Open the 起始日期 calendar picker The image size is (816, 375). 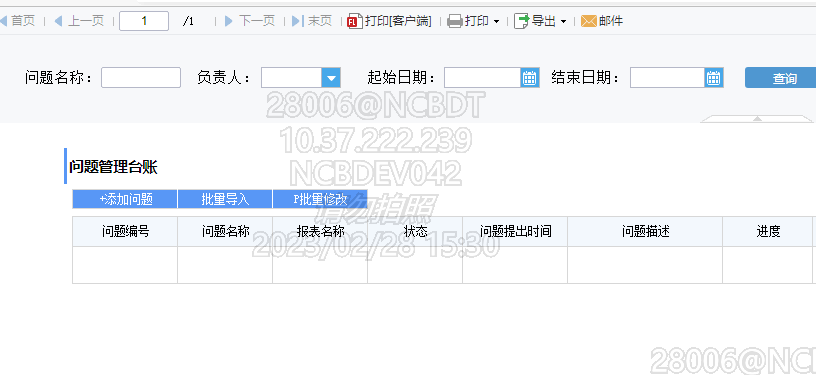[530, 78]
